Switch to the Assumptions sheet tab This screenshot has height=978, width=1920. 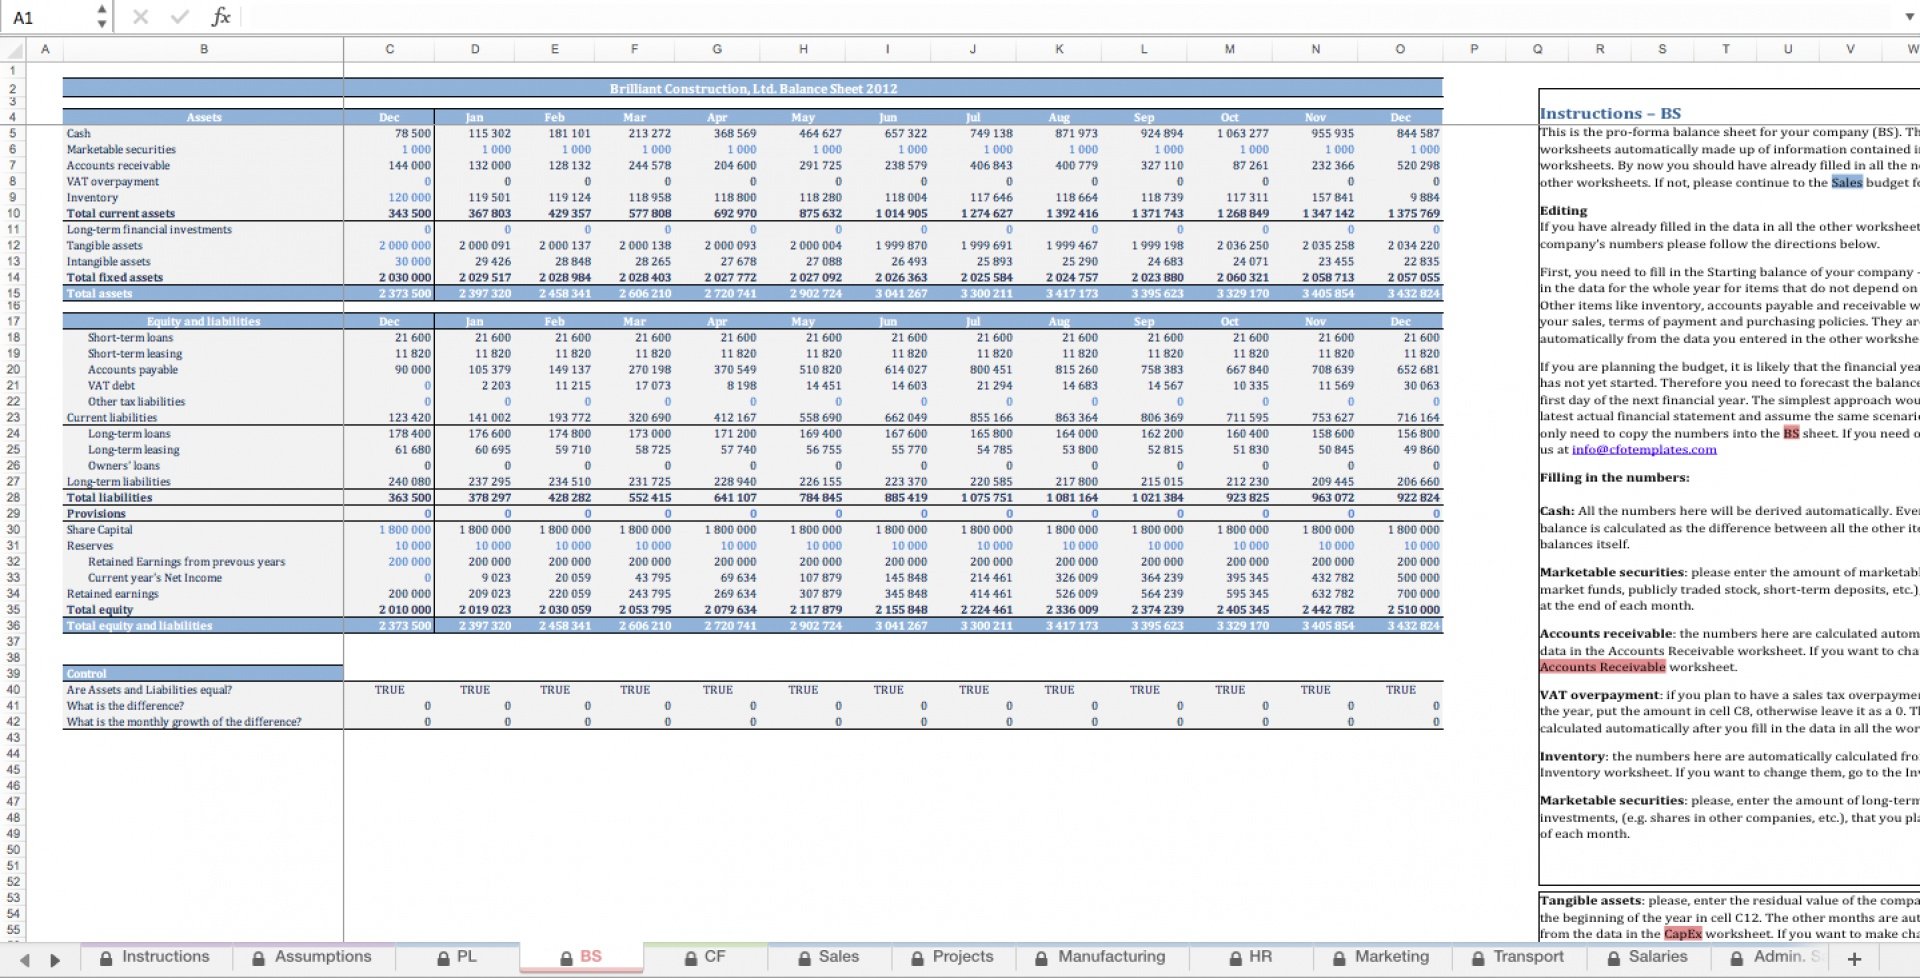pyautogui.click(x=312, y=957)
